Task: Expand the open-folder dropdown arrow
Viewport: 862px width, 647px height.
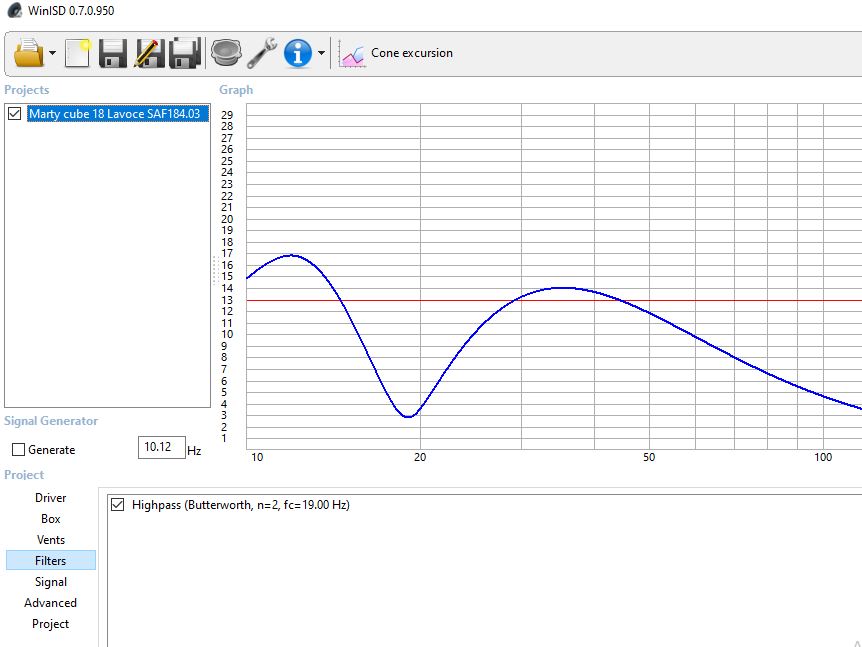Action: 52,53
